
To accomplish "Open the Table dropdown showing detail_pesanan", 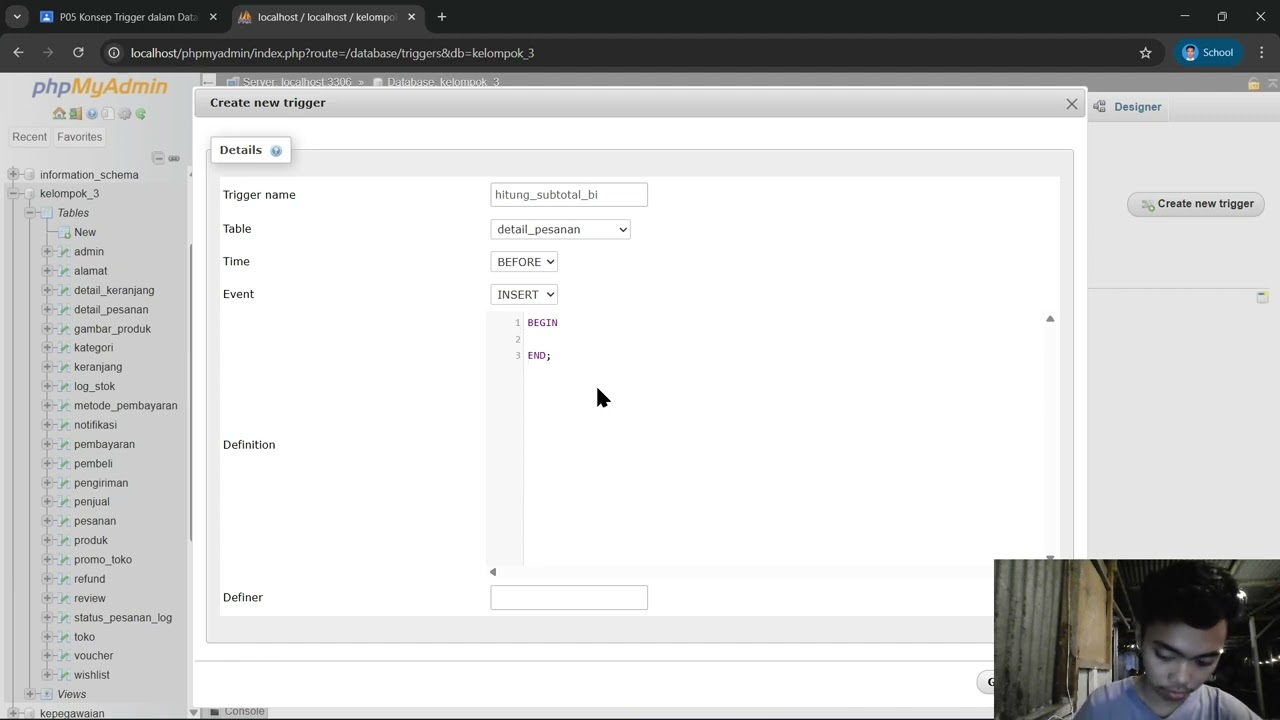I will (560, 229).
